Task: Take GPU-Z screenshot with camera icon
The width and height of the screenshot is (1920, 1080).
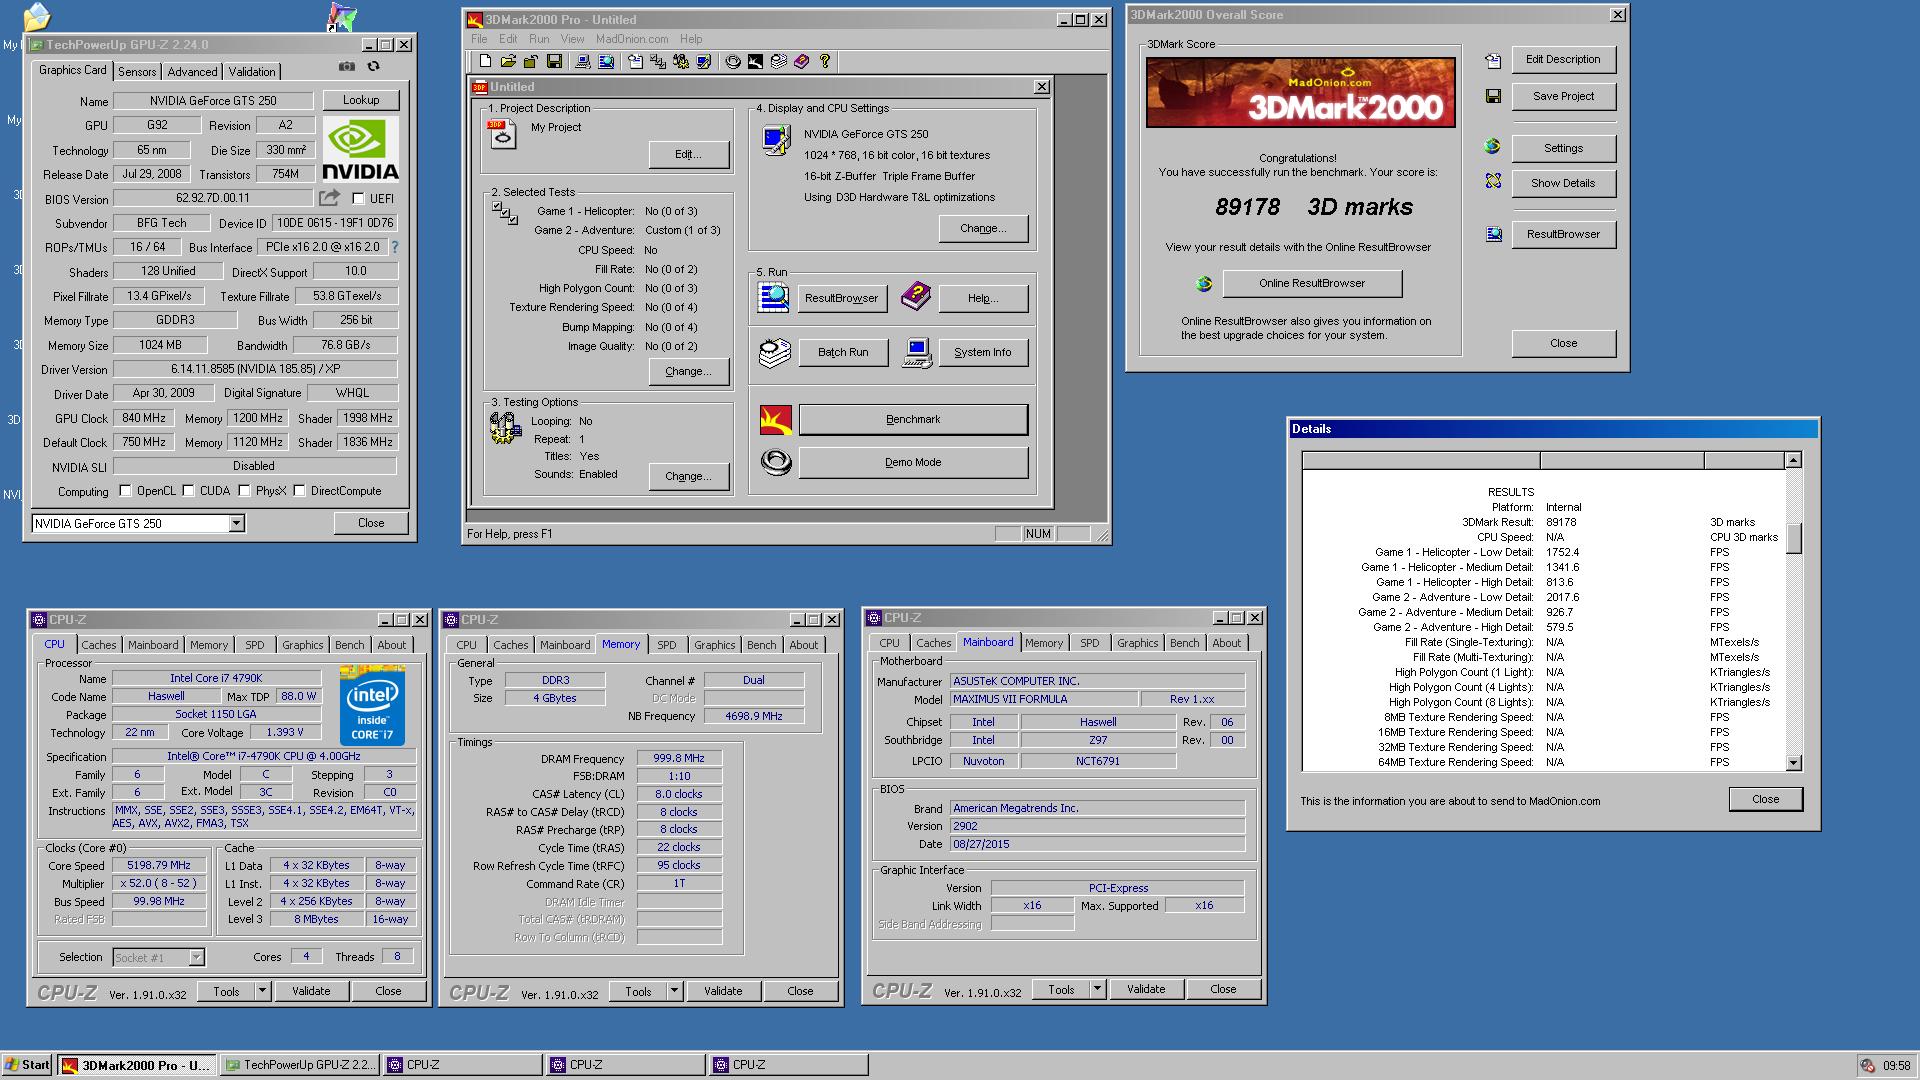Action: click(x=346, y=67)
